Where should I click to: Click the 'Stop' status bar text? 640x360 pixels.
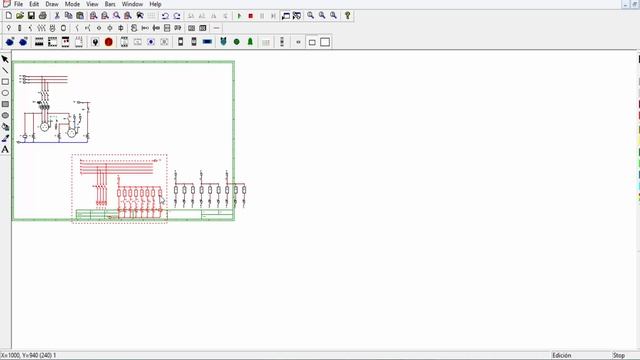click(x=619, y=356)
